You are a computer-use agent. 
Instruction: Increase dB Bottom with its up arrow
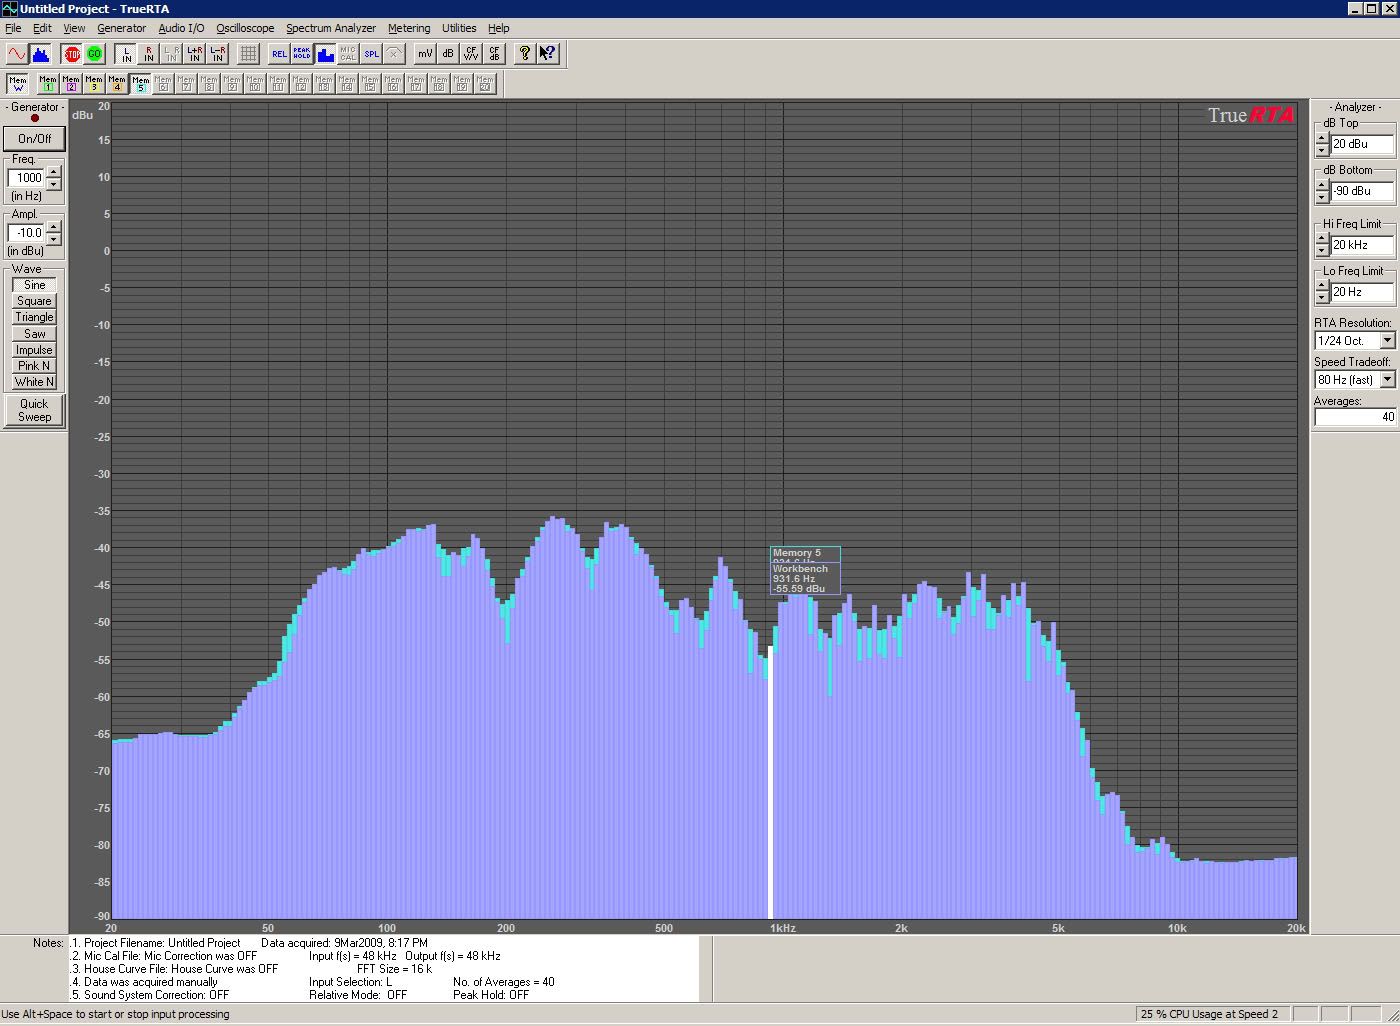click(1322, 185)
